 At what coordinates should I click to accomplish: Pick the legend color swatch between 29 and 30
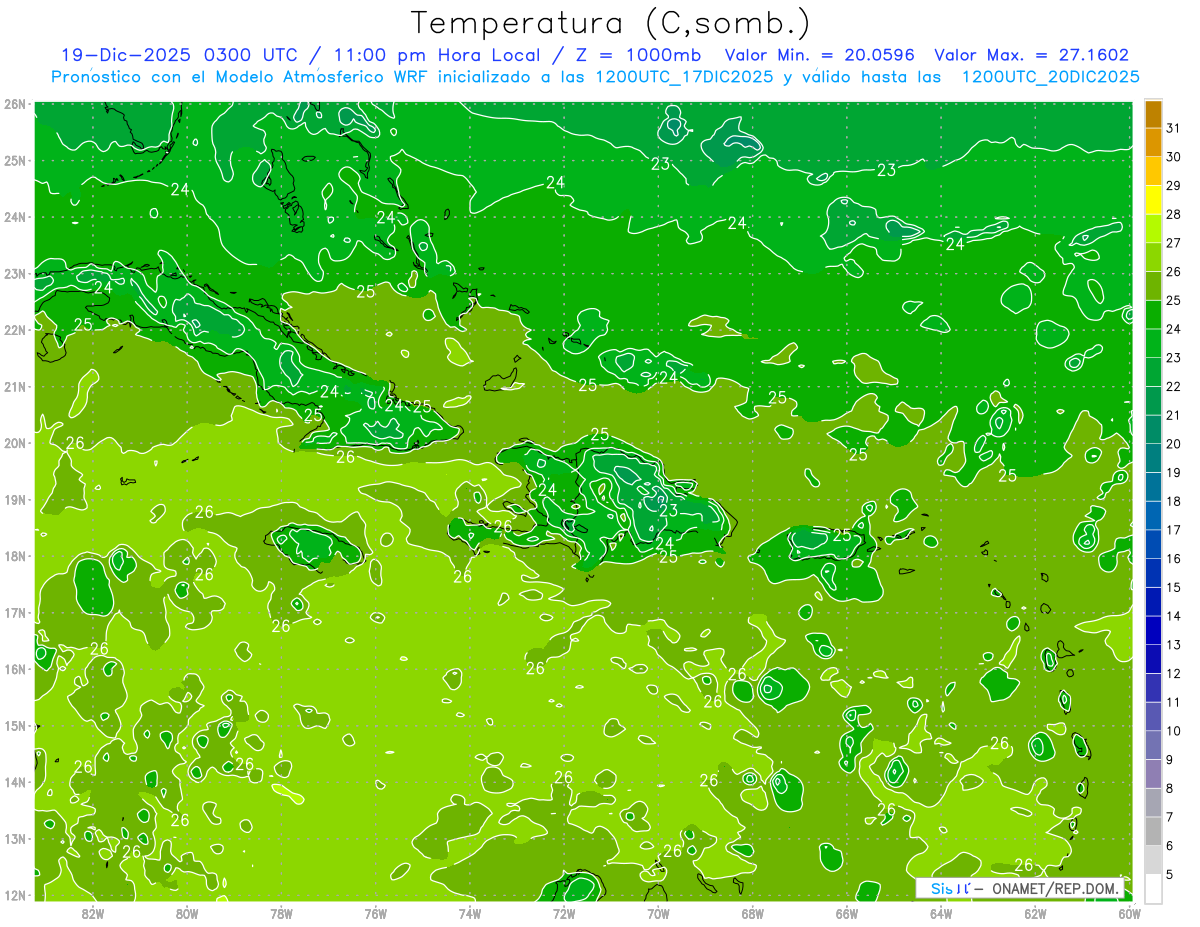tap(1153, 171)
